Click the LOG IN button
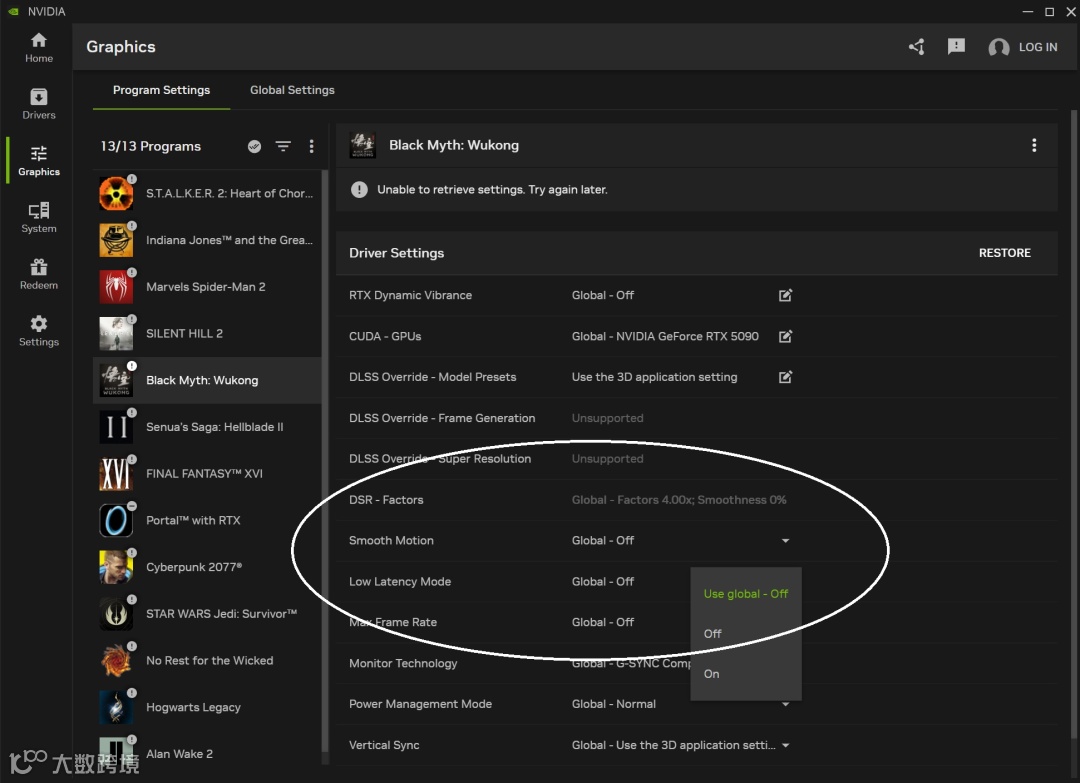 tap(1038, 47)
